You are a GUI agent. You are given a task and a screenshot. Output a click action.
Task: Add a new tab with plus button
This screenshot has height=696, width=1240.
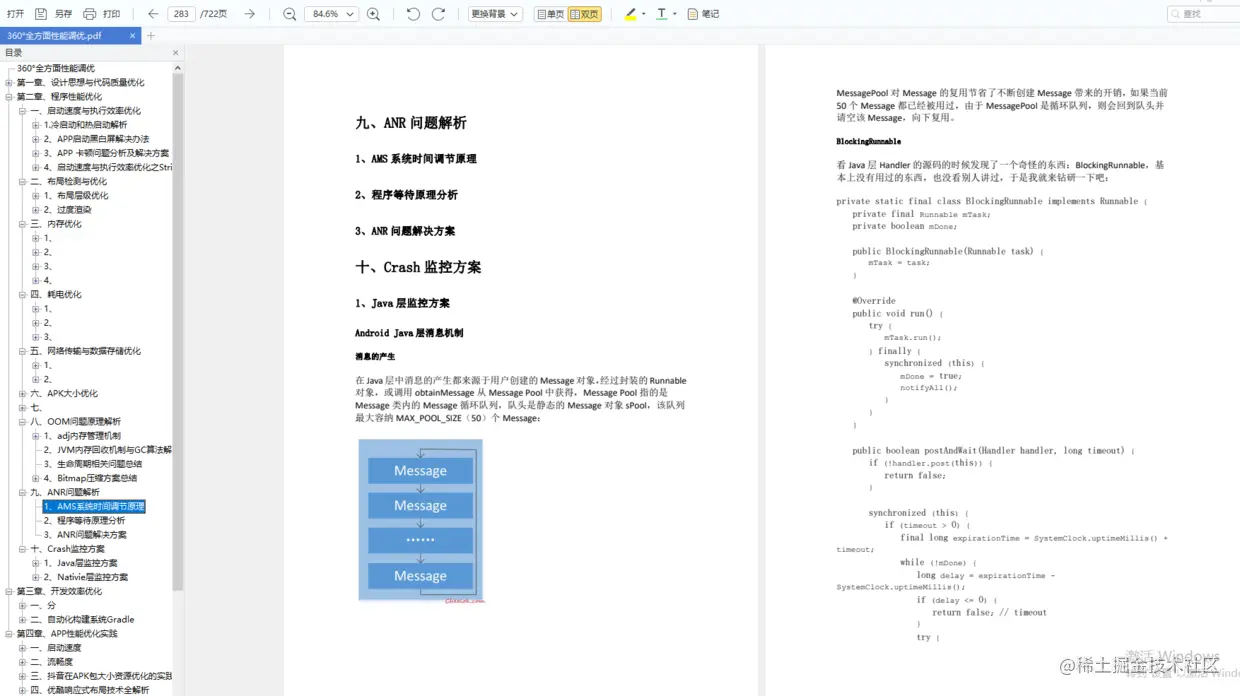[x=151, y=36]
